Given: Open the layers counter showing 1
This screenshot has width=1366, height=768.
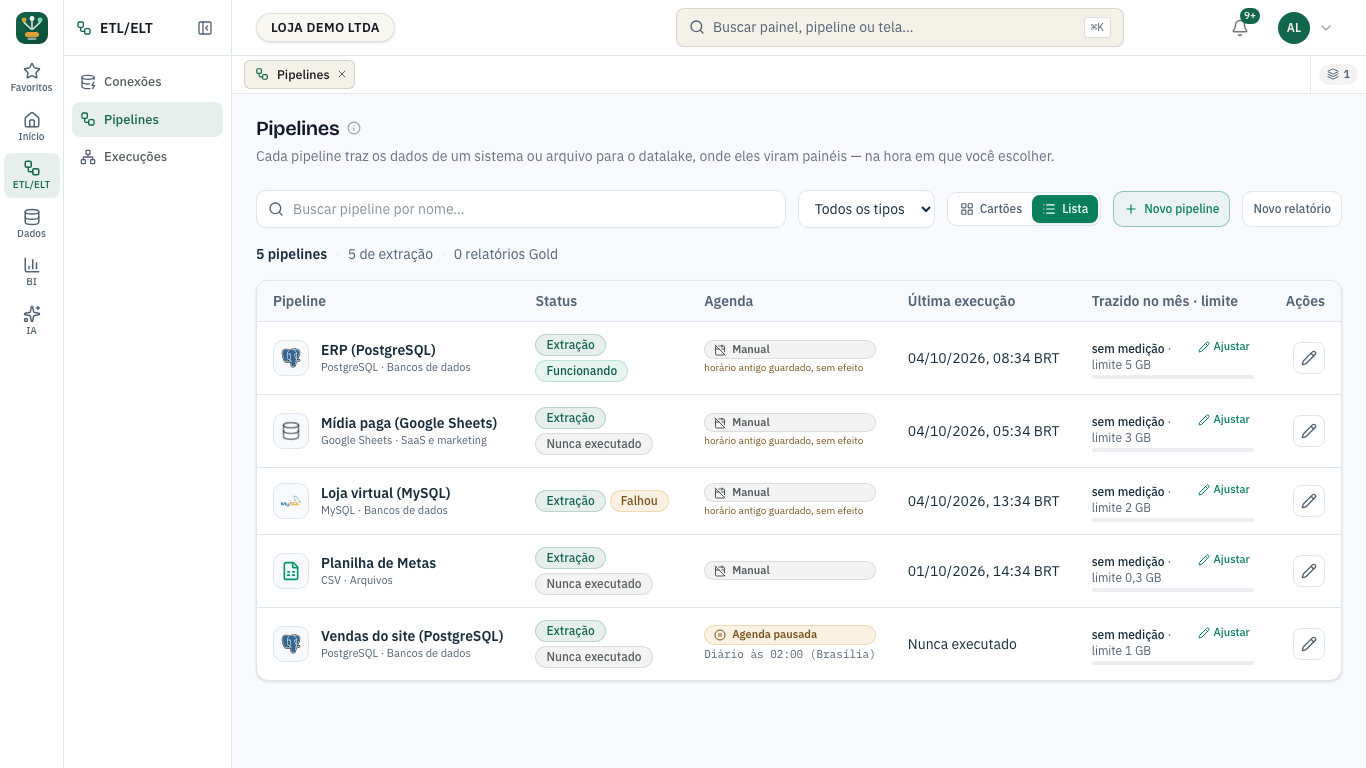Looking at the screenshot, I should (1338, 74).
